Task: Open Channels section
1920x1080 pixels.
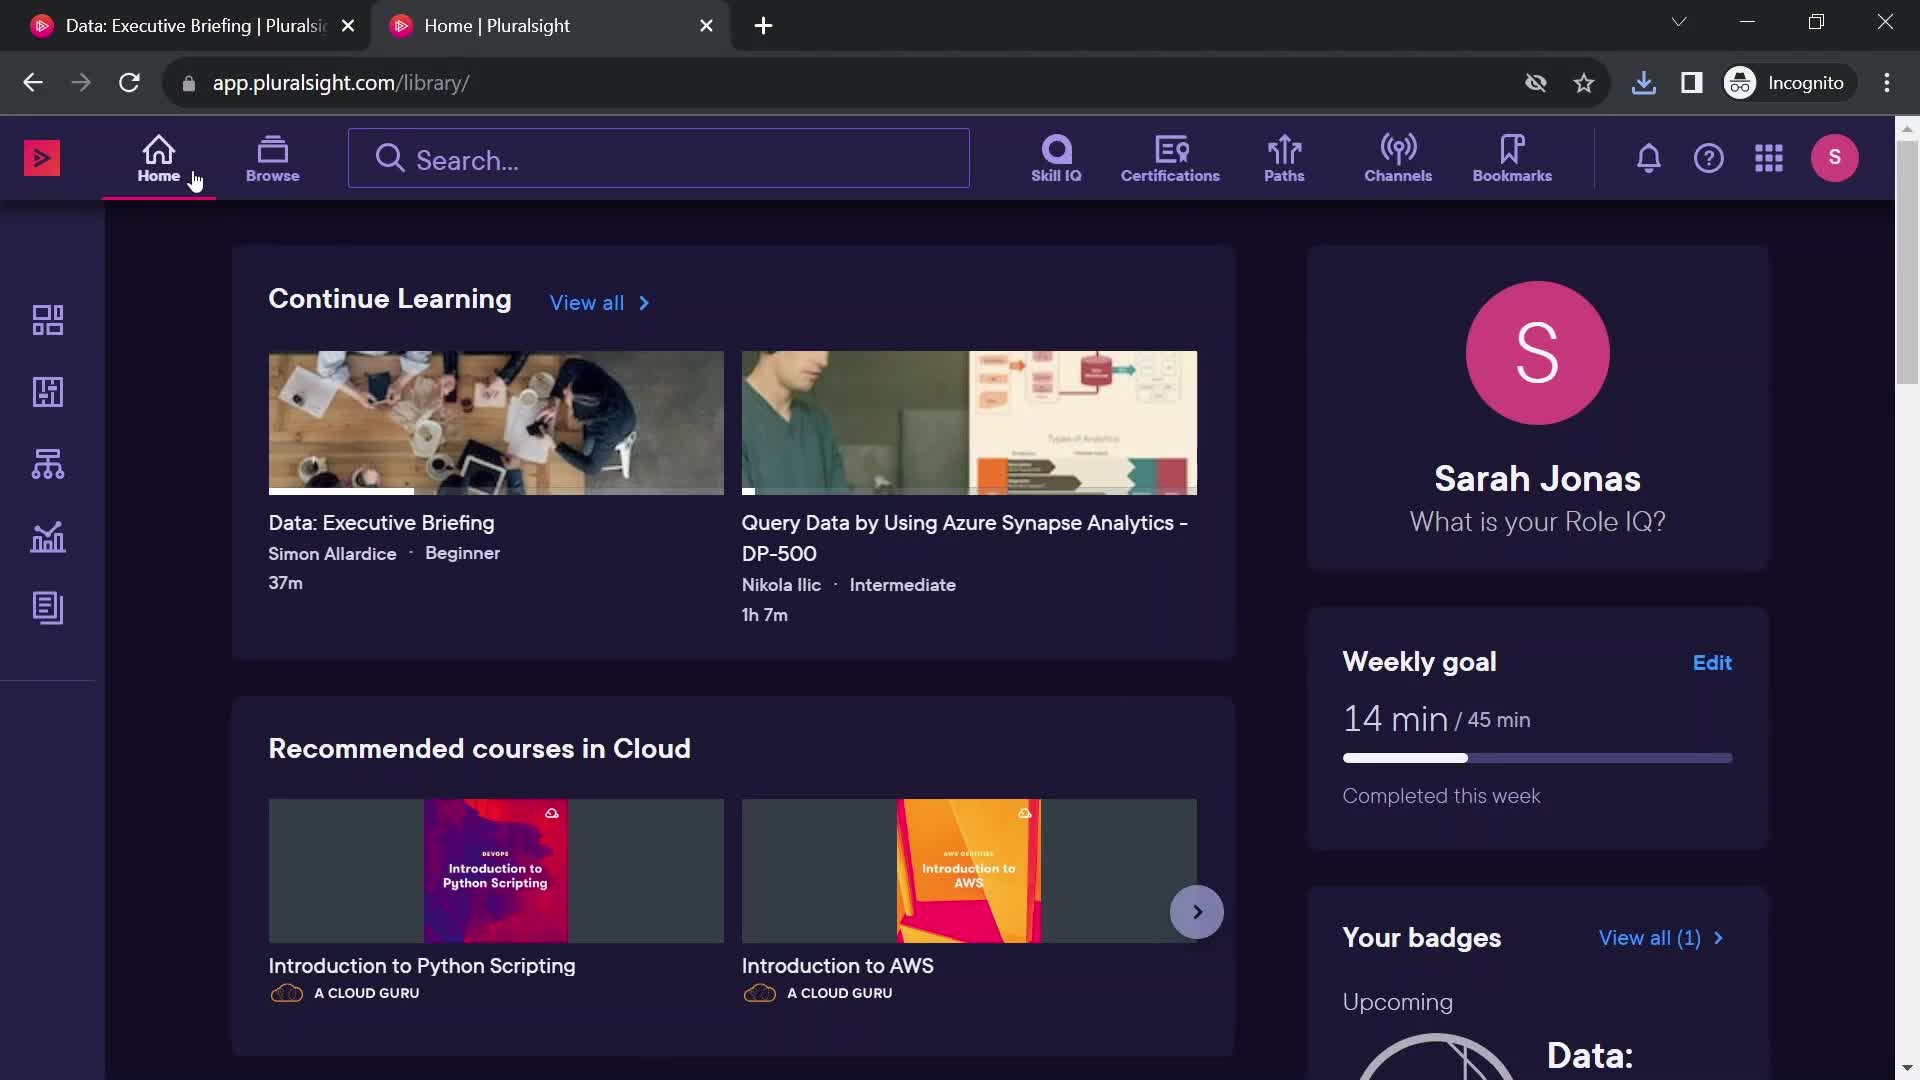Action: coord(1398,157)
